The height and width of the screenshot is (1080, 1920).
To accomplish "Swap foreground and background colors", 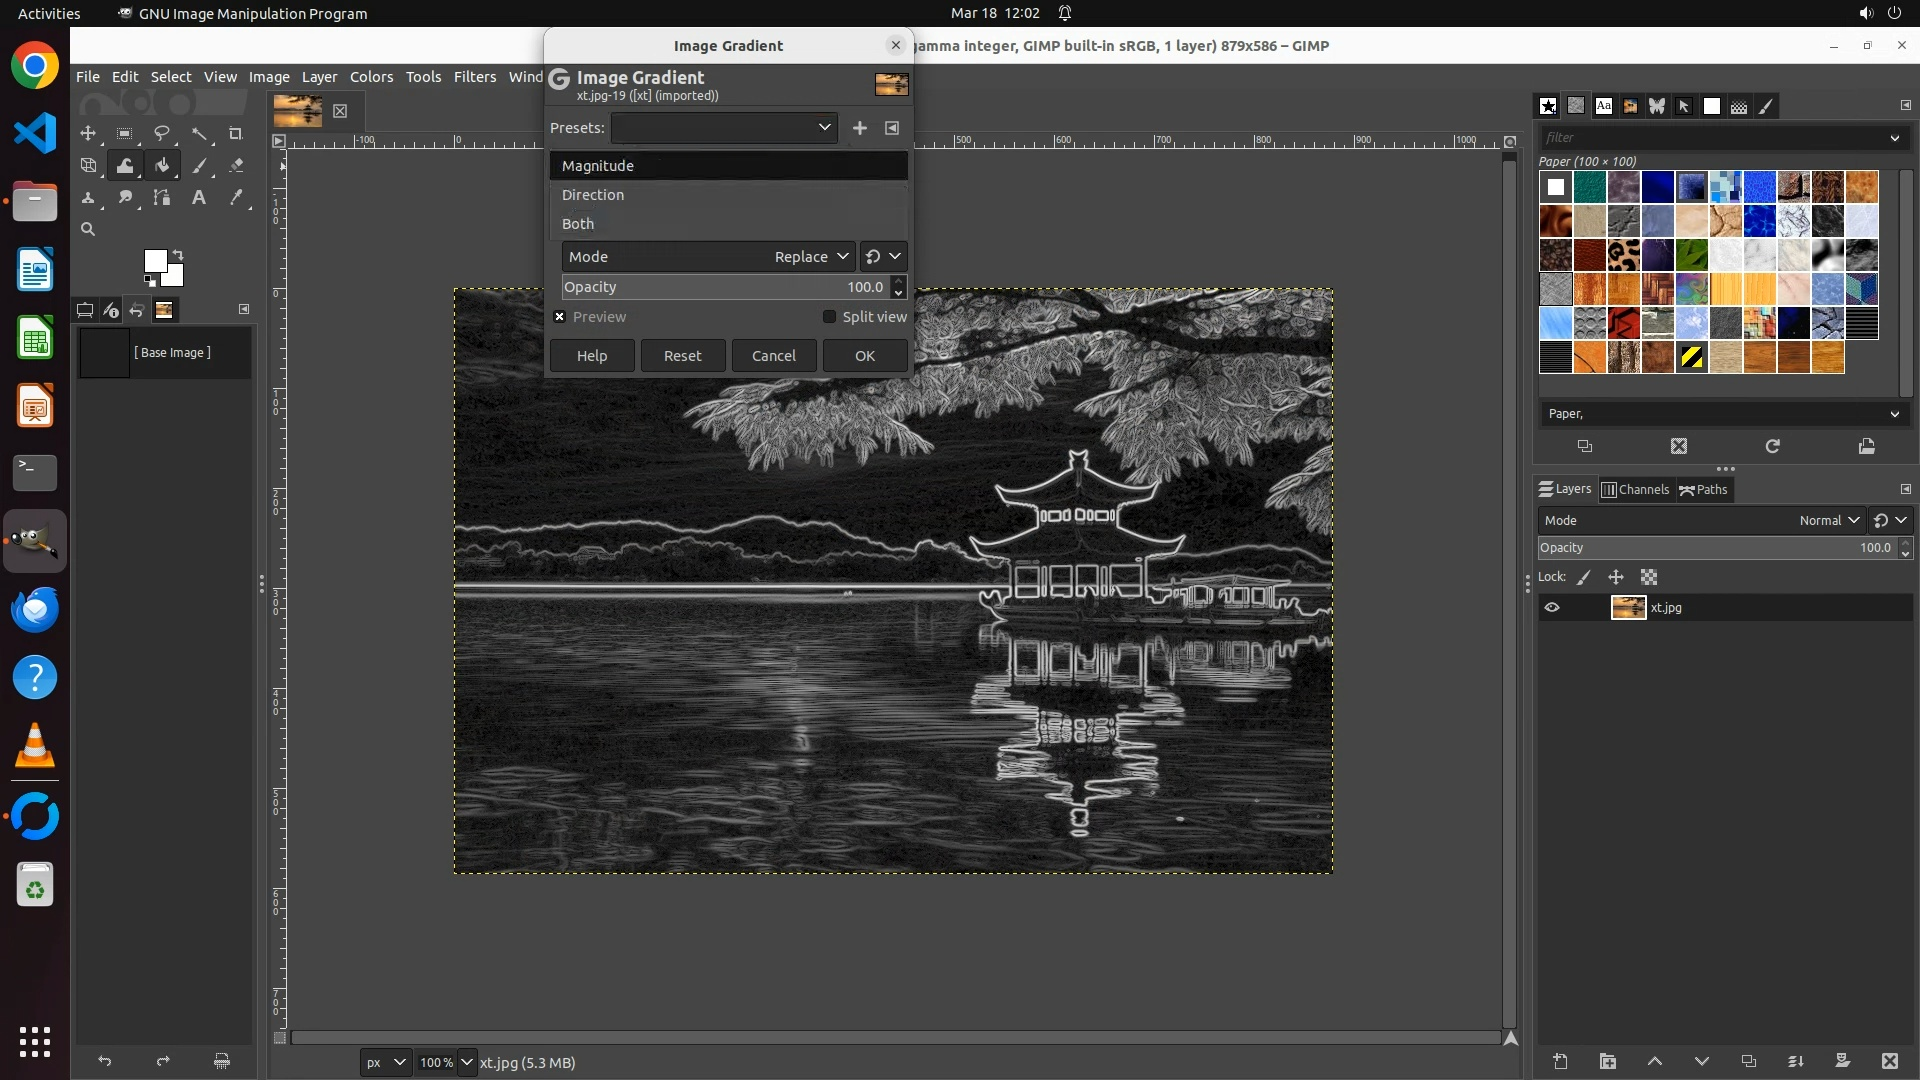I will (178, 254).
